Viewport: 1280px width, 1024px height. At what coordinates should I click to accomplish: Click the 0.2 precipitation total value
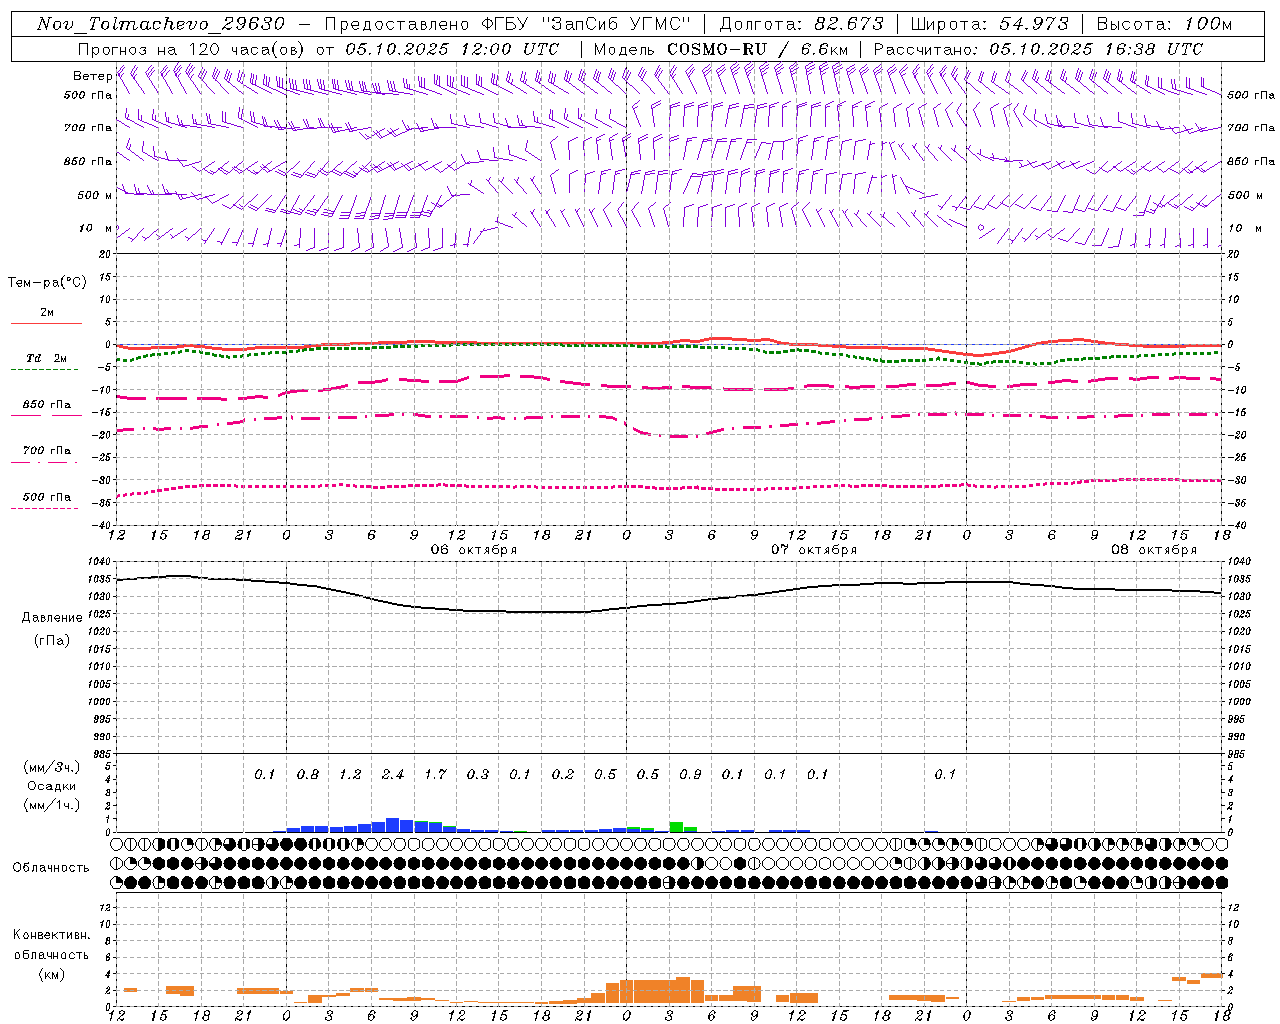(x=563, y=775)
